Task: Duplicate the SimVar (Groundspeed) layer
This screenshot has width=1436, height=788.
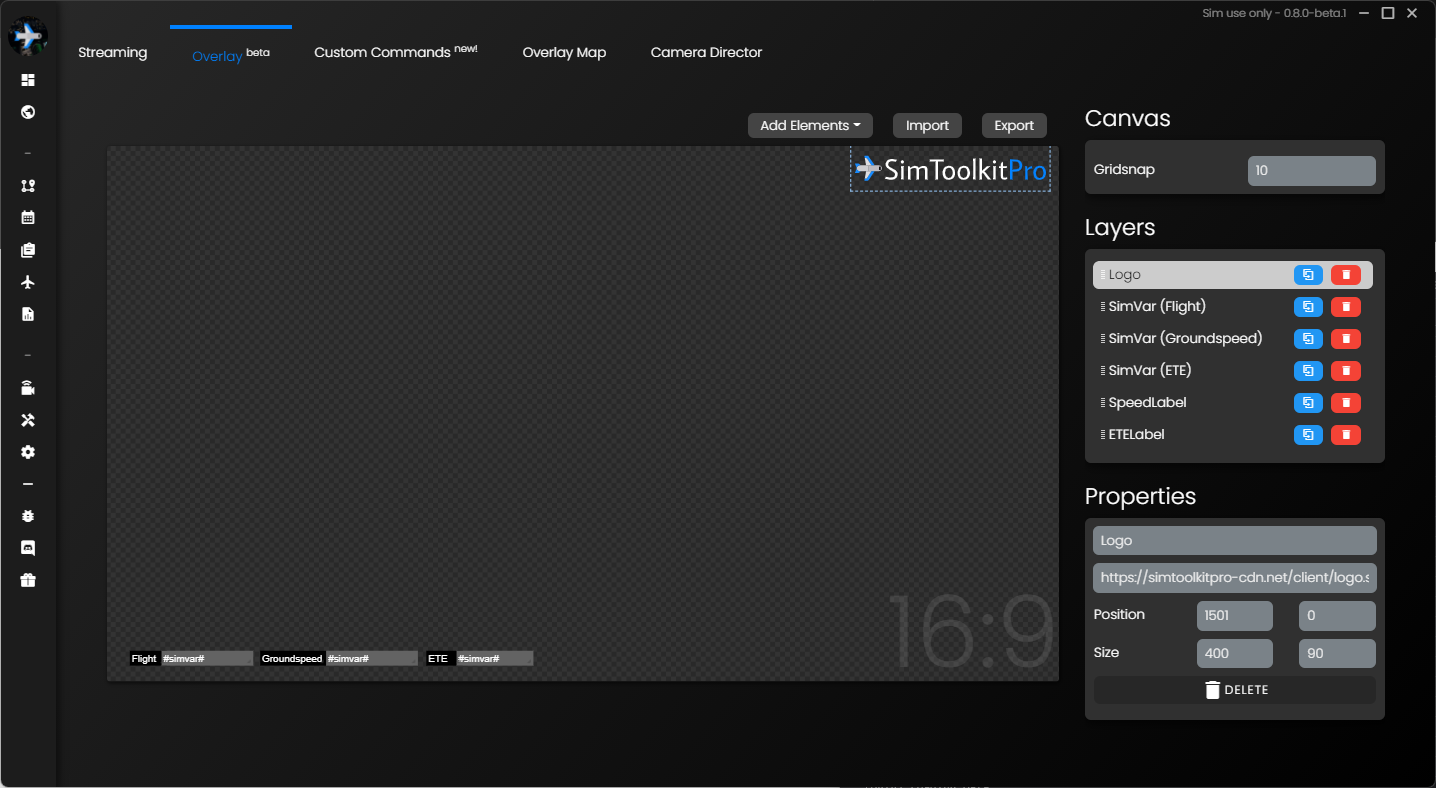Action: pyautogui.click(x=1308, y=339)
